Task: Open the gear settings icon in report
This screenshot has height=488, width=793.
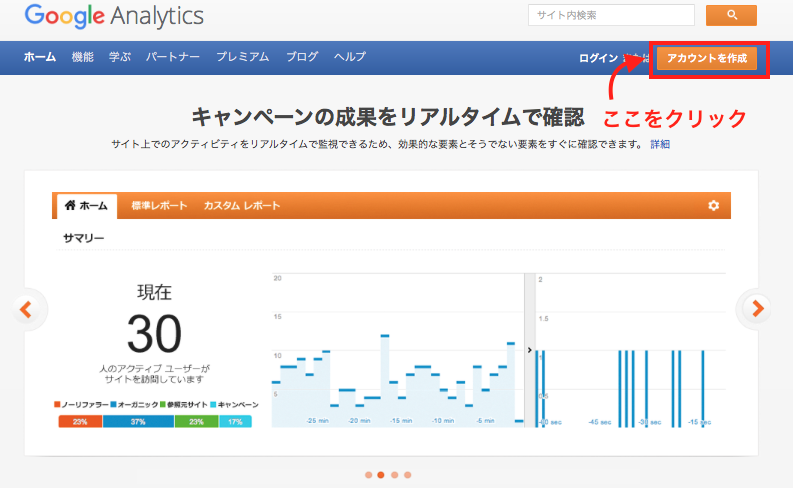Action: (713, 205)
